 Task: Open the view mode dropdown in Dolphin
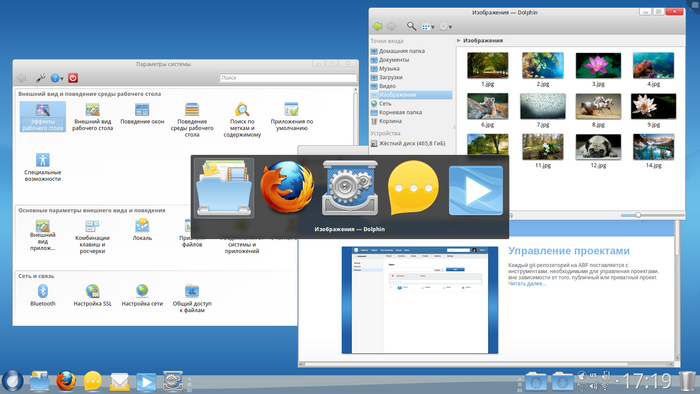coord(428,27)
